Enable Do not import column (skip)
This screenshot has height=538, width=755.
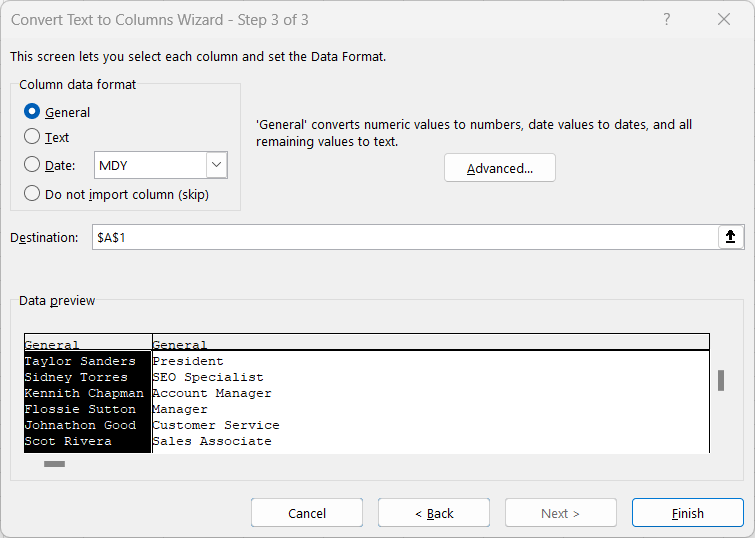point(32,194)
